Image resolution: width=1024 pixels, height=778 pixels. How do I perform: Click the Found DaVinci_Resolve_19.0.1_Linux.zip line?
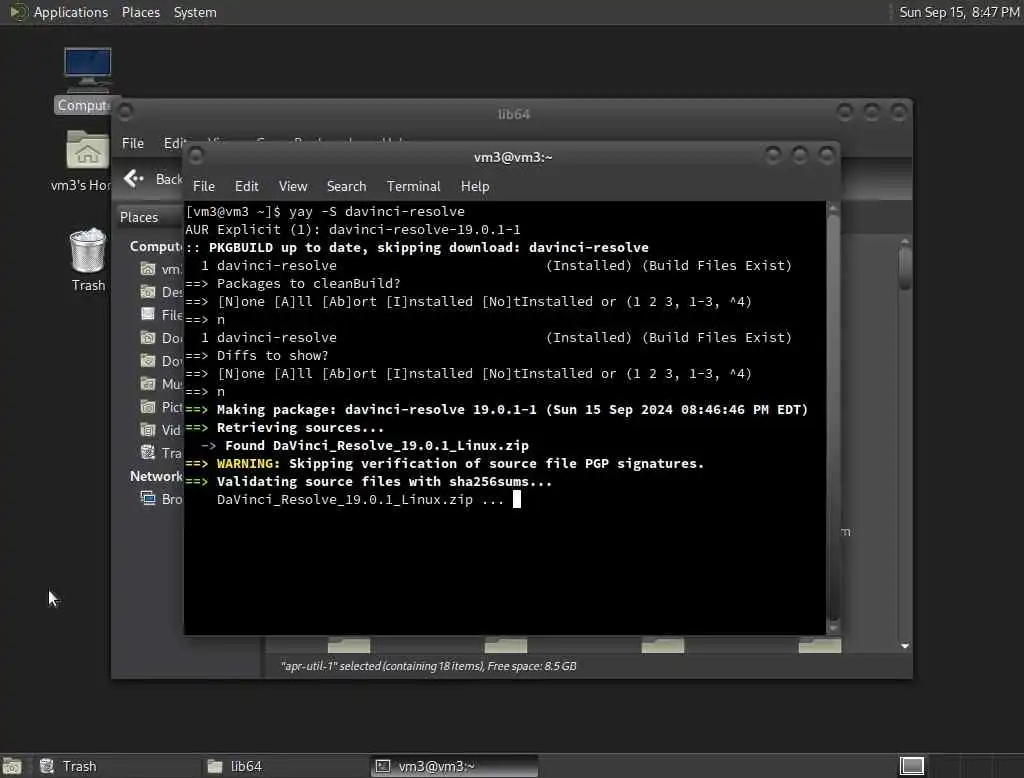(x=365, y=446)
